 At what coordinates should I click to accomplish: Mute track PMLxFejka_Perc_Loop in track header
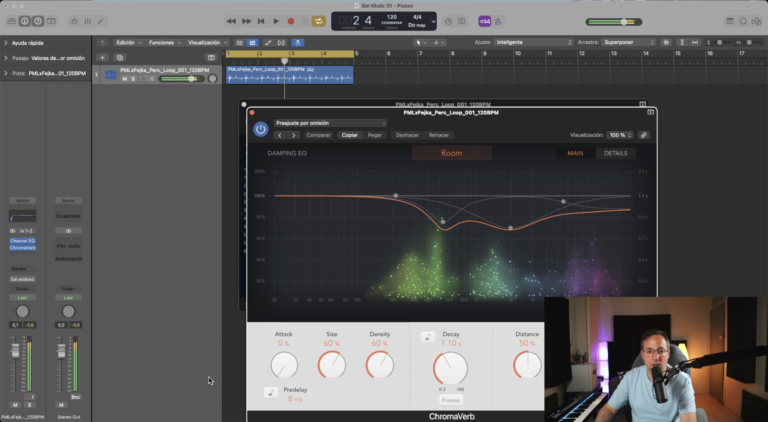(124, 79)
